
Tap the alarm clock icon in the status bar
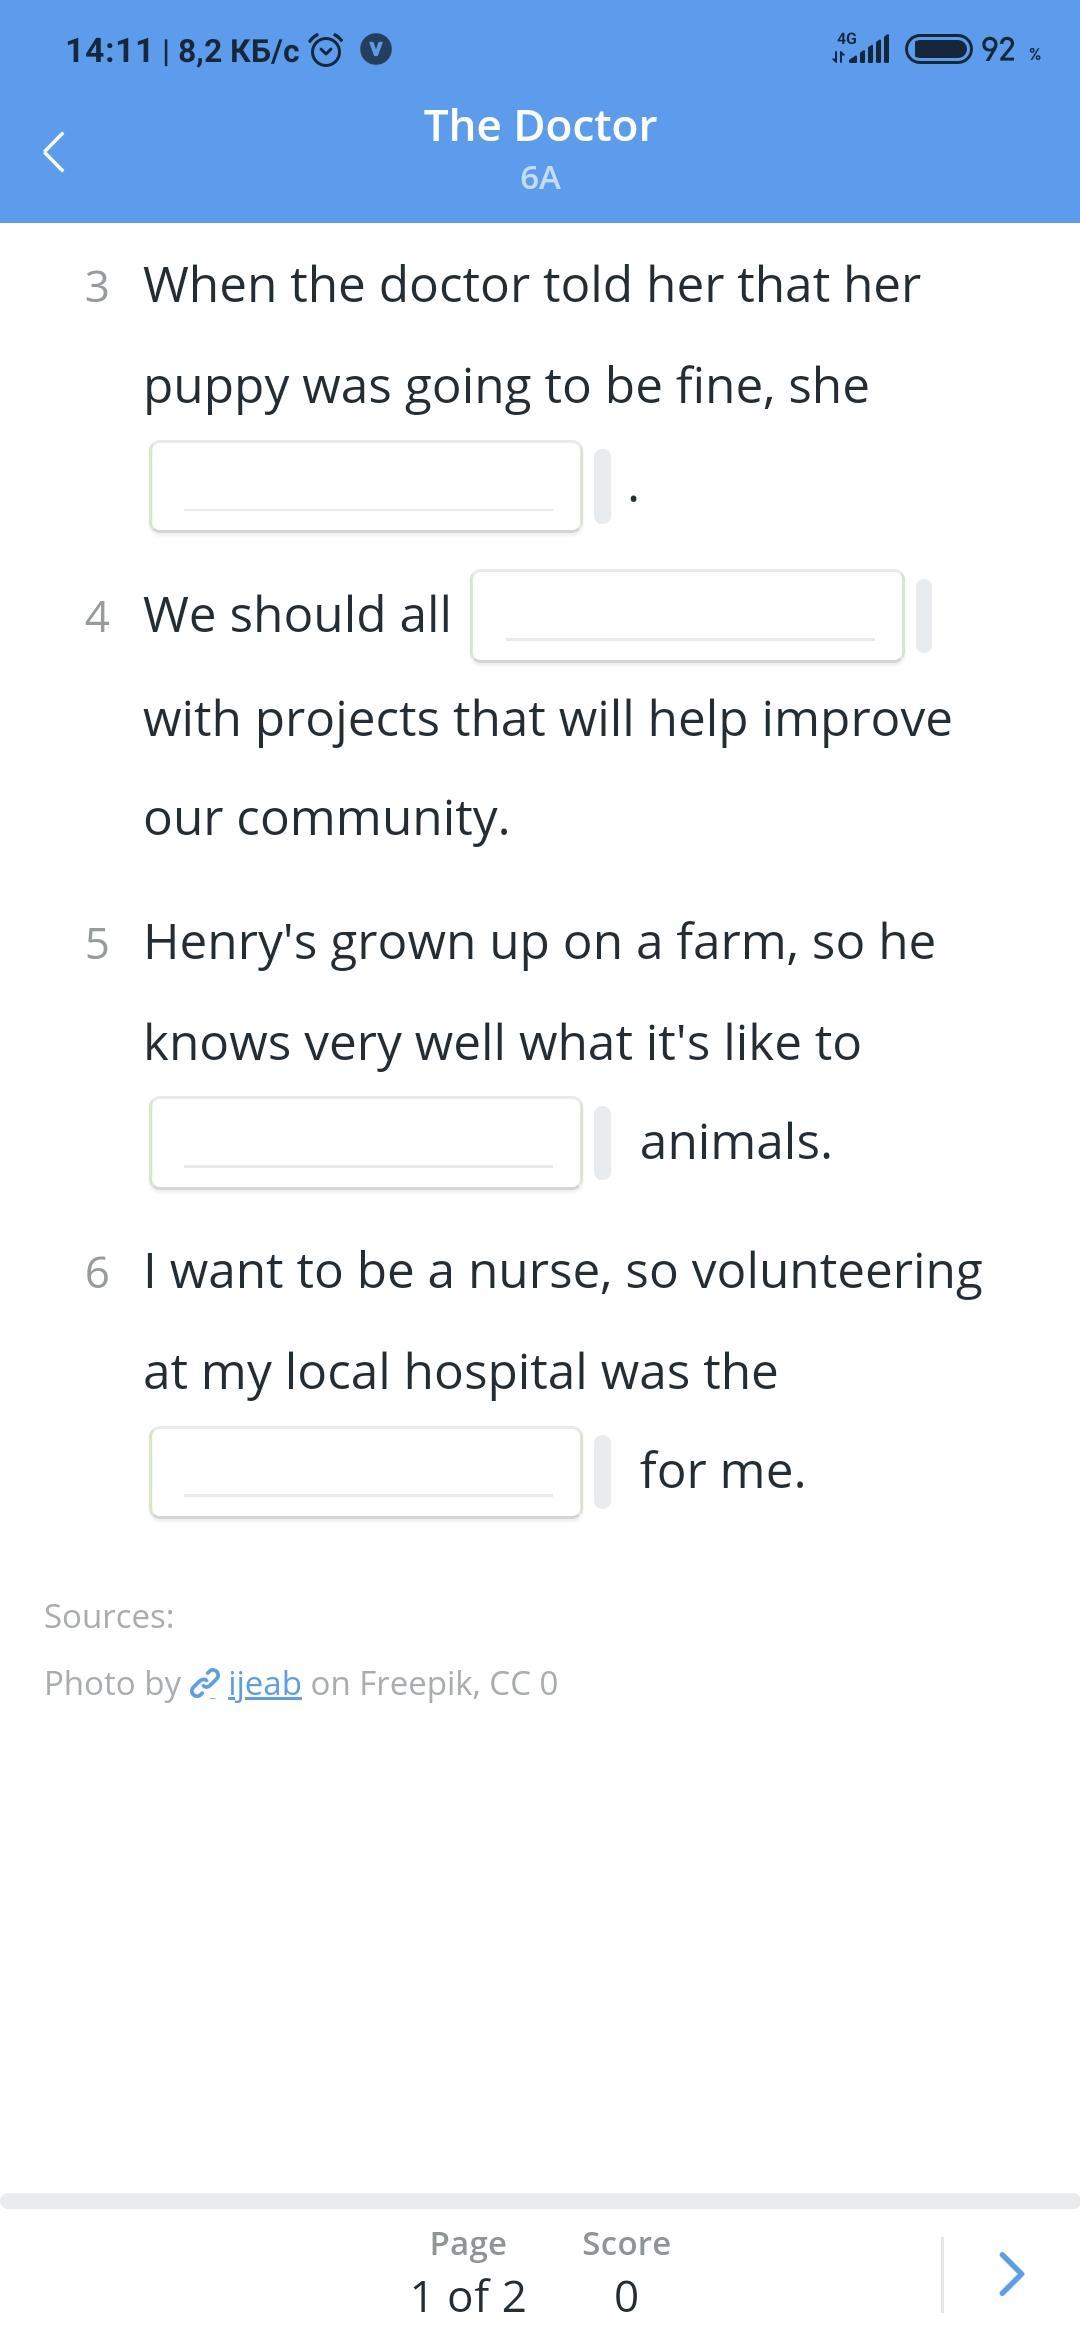[x=326, y=49]
